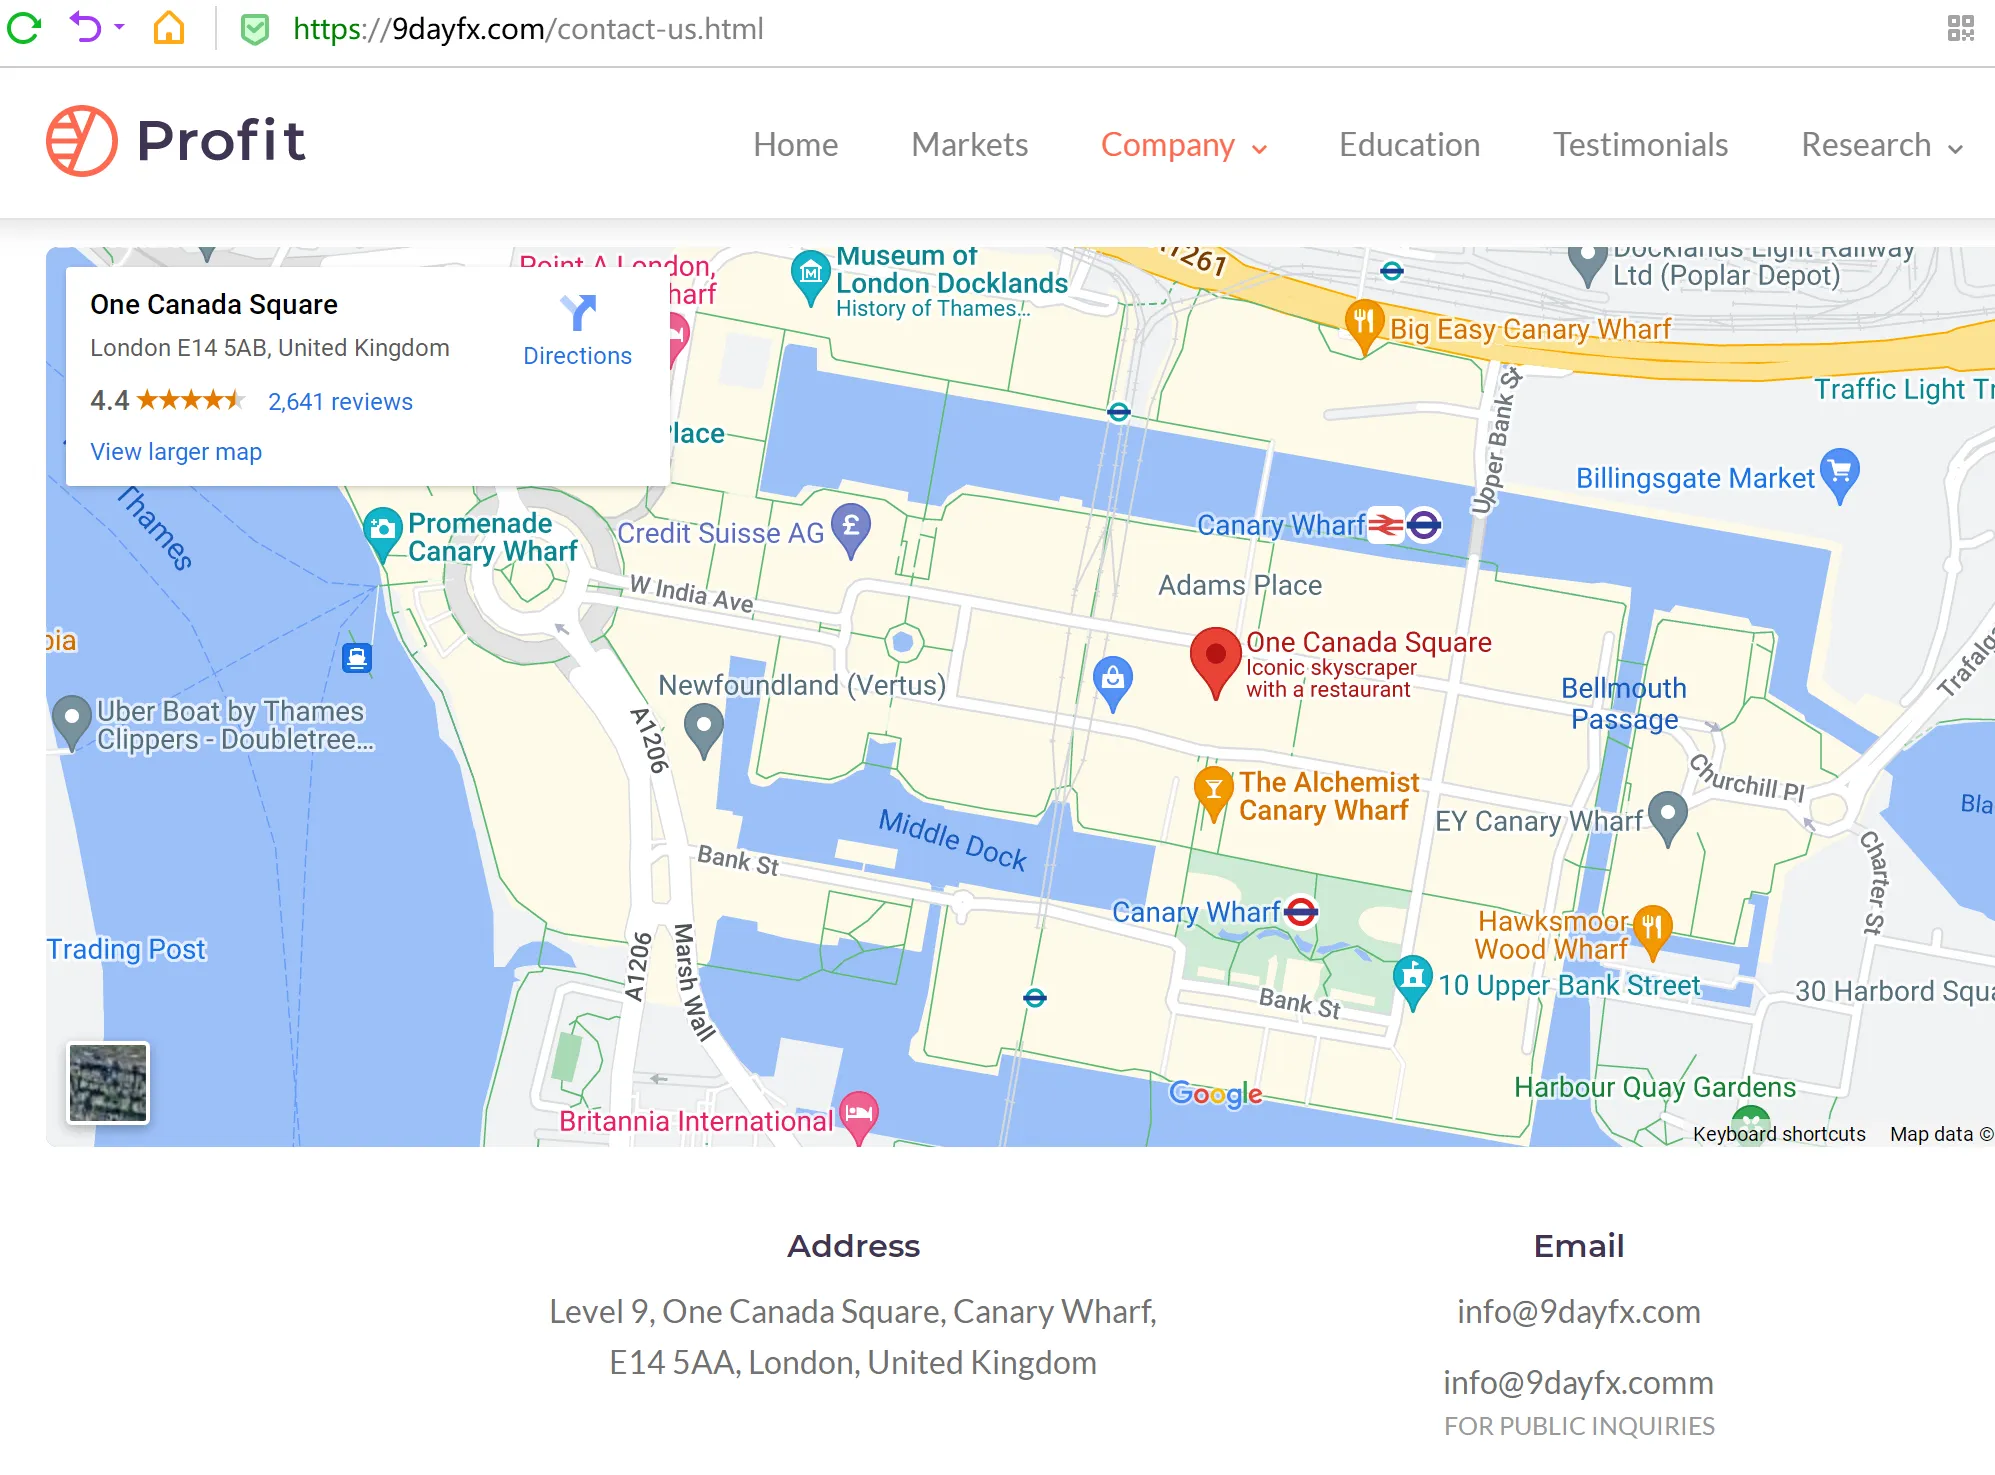Screen dimensions: 1995x1475
Task: Expand the Research dropdown chevron
Action: coord(1955,149)
